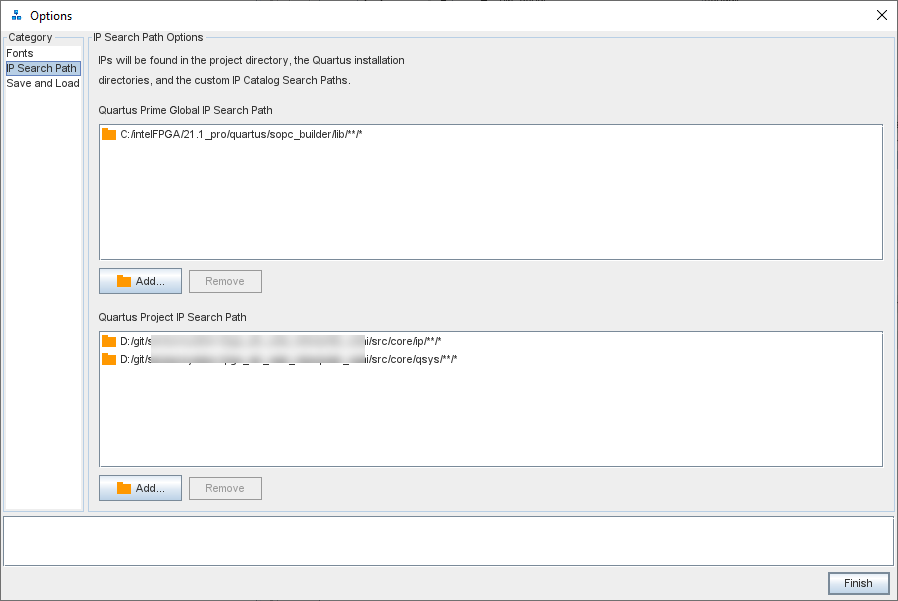898x601 pixels.
Task: Select the IP Search Path category
Action: tap(42, 68)
